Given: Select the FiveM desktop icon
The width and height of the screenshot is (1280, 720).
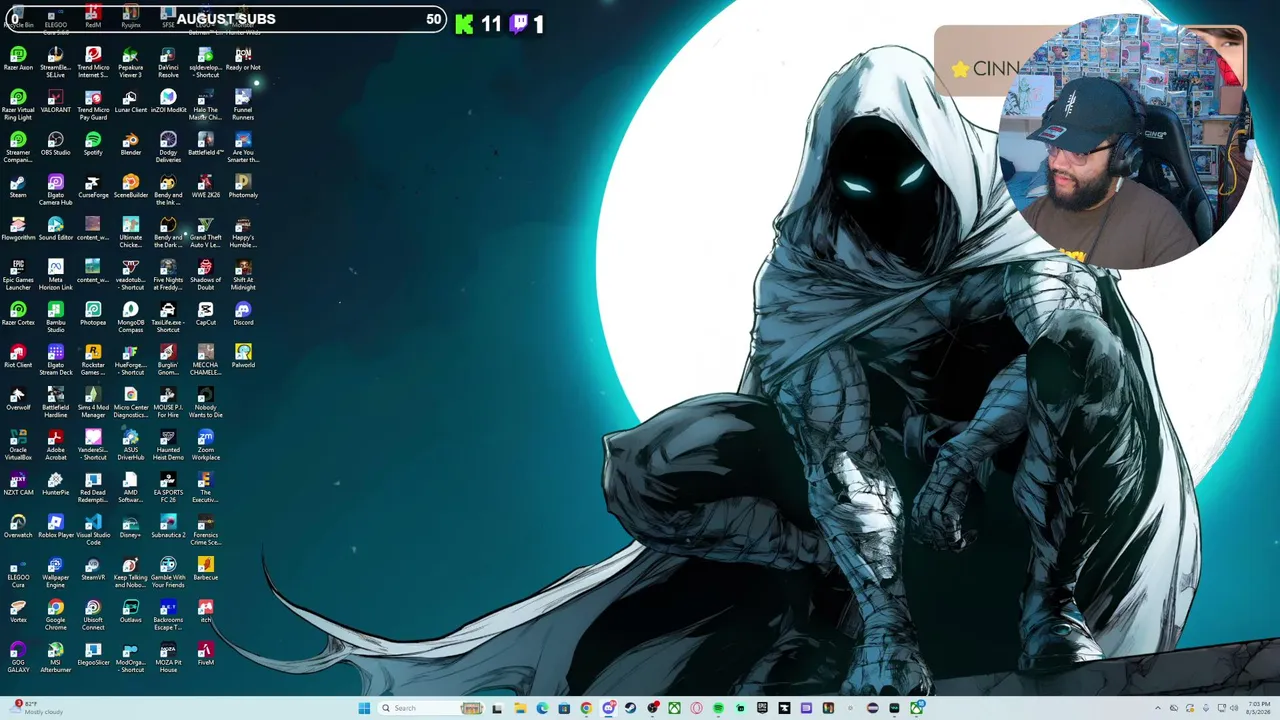Looking at the screenshot, I should click(206, 655).
